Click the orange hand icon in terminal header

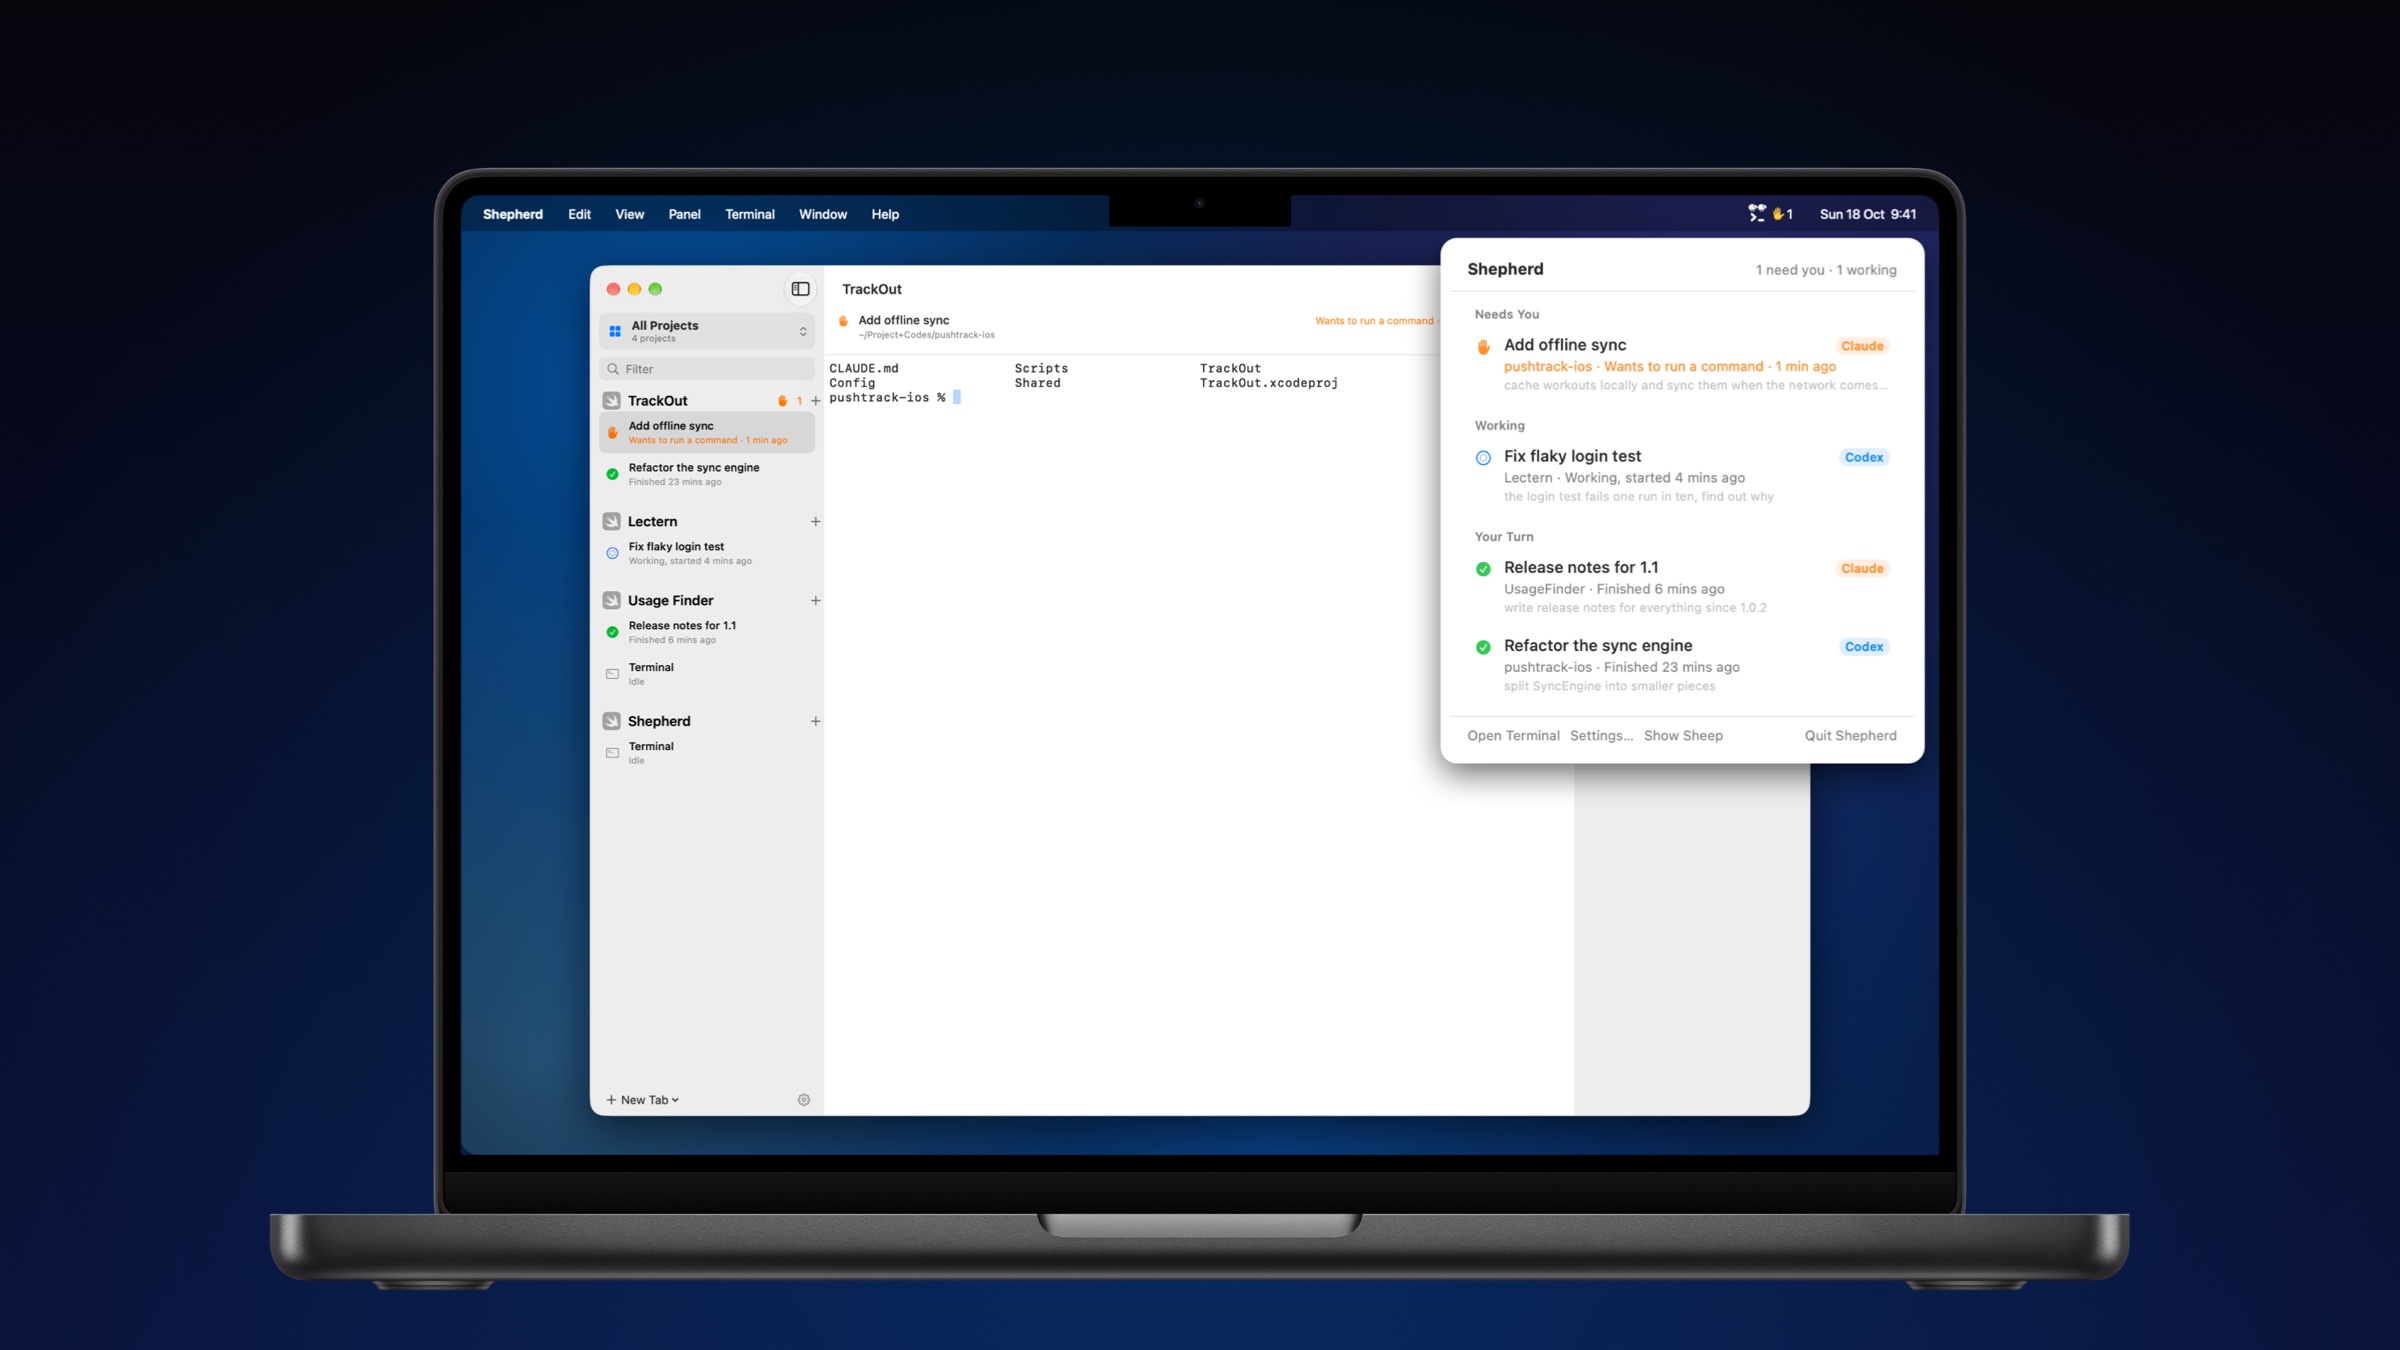tap(843, 321)
